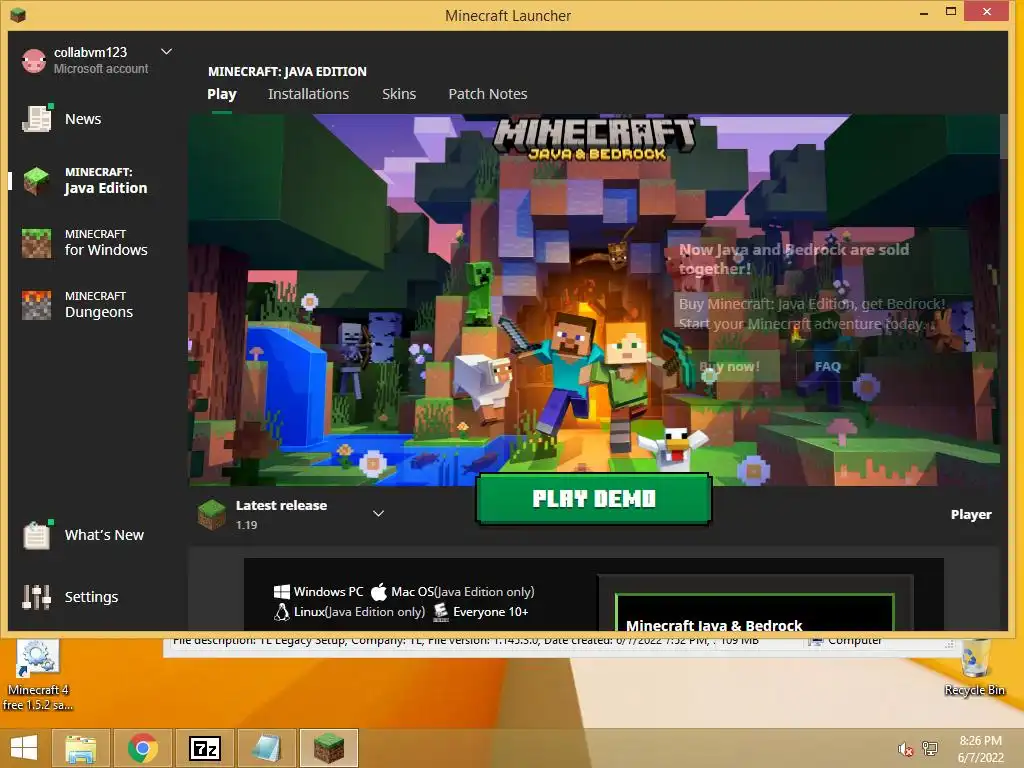Viewport: 1024px width, 768px height.
Task: Open the News section icon
Action: [x=37, y=118]
